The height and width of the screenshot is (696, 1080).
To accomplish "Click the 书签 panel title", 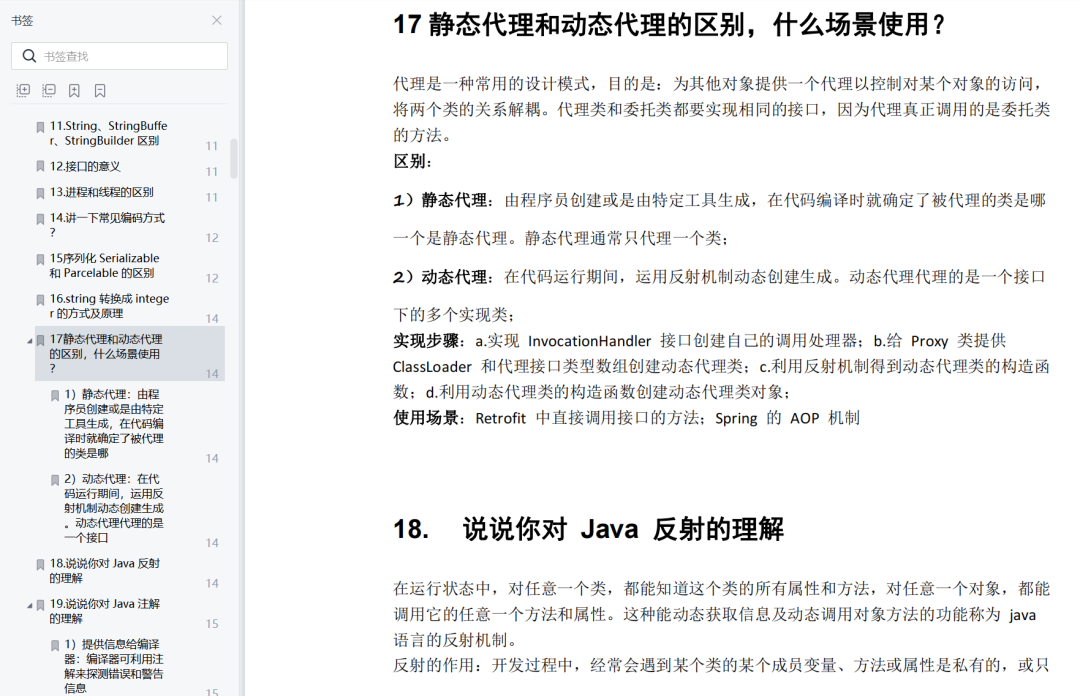I will tap(22, 21).
